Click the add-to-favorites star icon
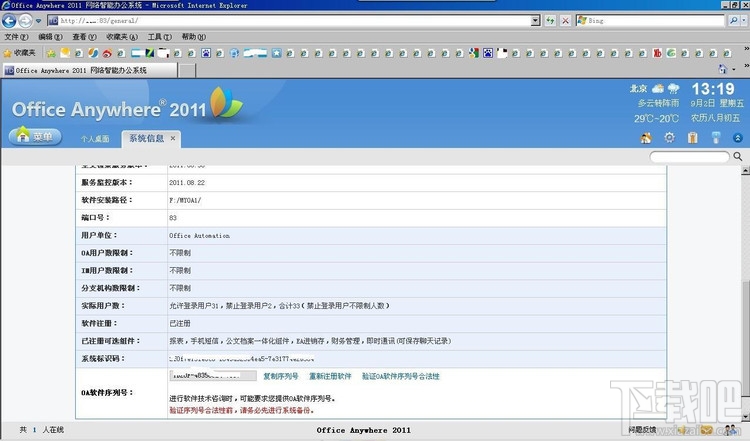Screen dimensions: 750x441 click(x=51, y=53)
